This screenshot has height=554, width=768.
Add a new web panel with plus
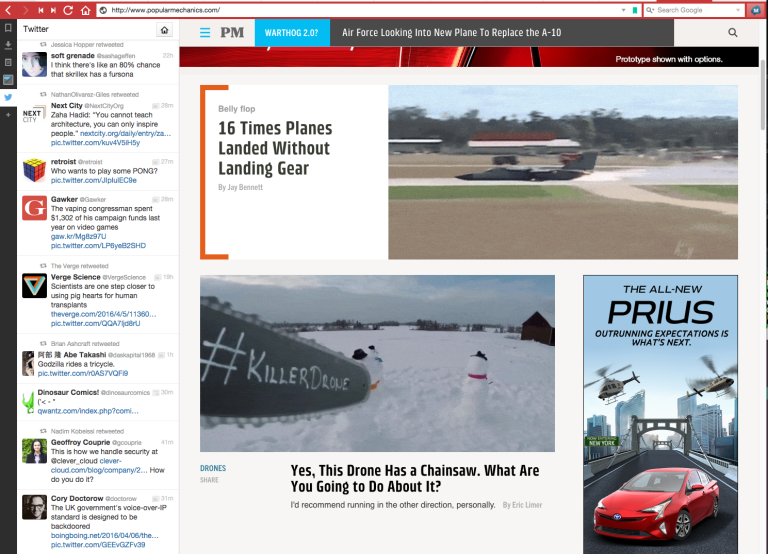click(8, 115)
